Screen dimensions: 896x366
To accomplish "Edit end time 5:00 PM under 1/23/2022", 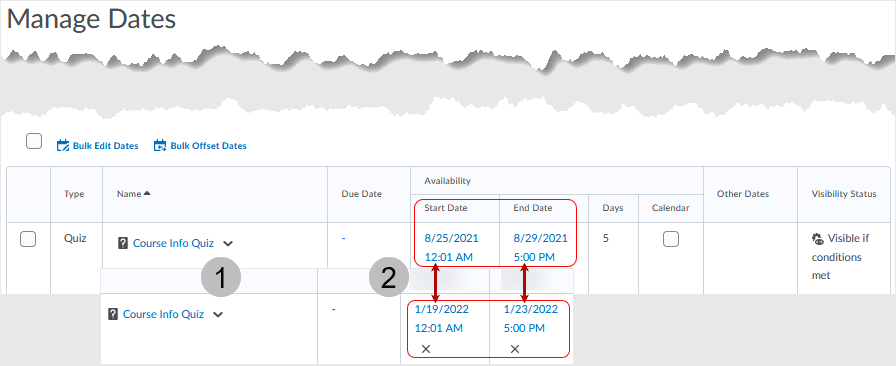I will tap(524, 329).
